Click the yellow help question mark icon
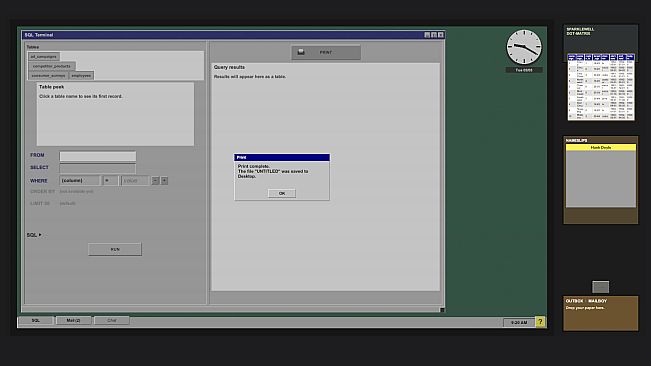 coord(540,322)
